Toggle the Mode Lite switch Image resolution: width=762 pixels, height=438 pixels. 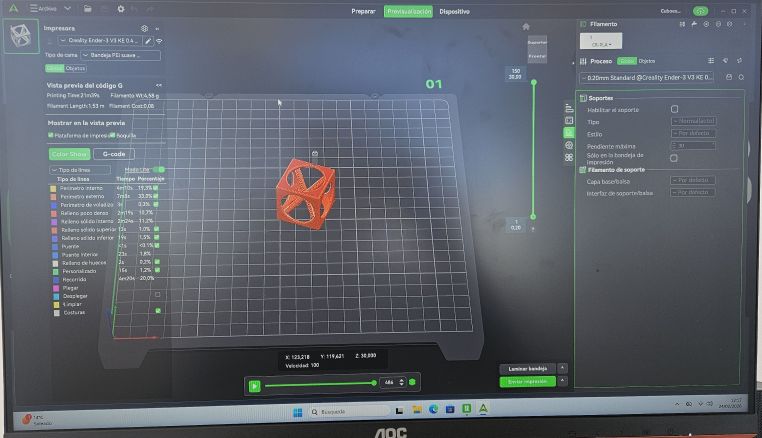[159, 170]
